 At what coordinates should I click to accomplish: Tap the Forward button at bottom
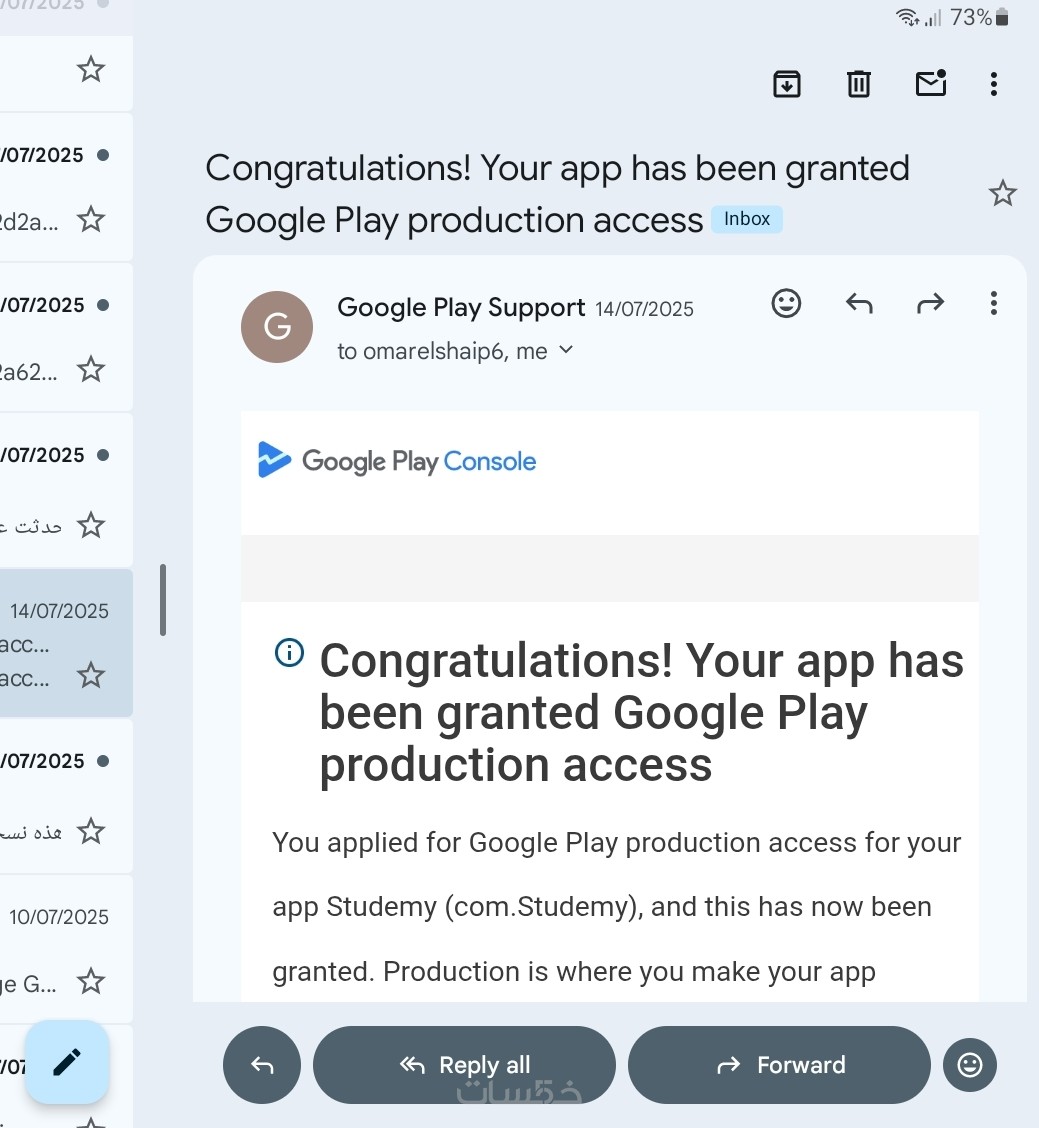pos(779,1065)
